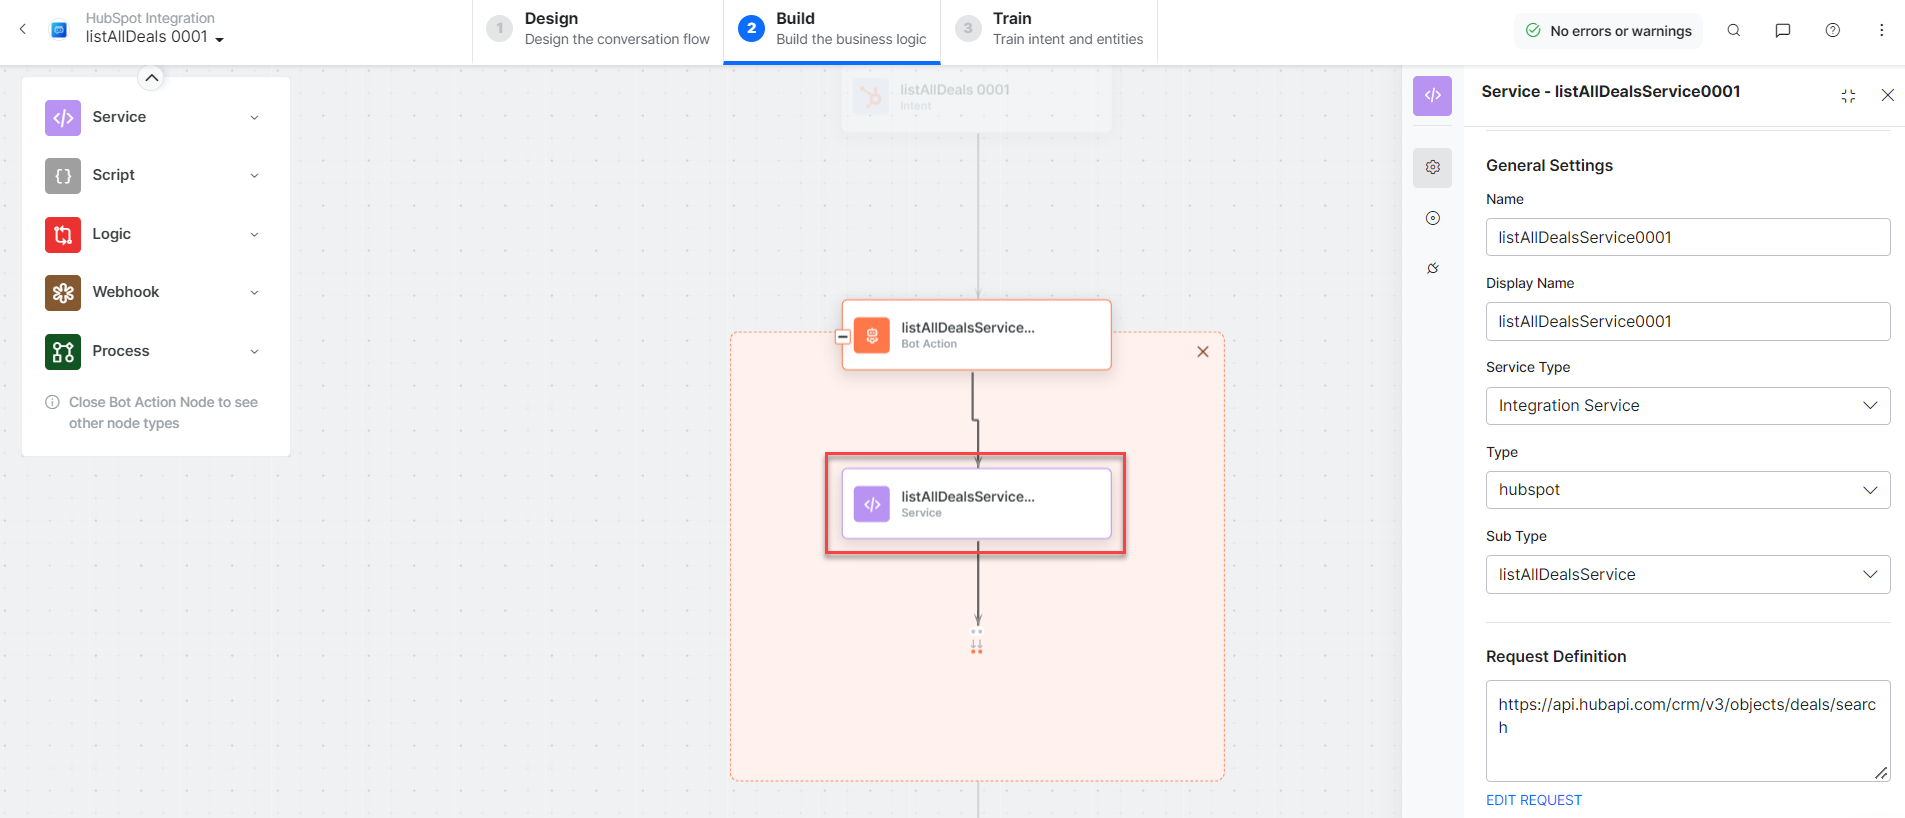Open the help question mark icon
The width and height of the screenshot is (1905, 818).
1832,31
